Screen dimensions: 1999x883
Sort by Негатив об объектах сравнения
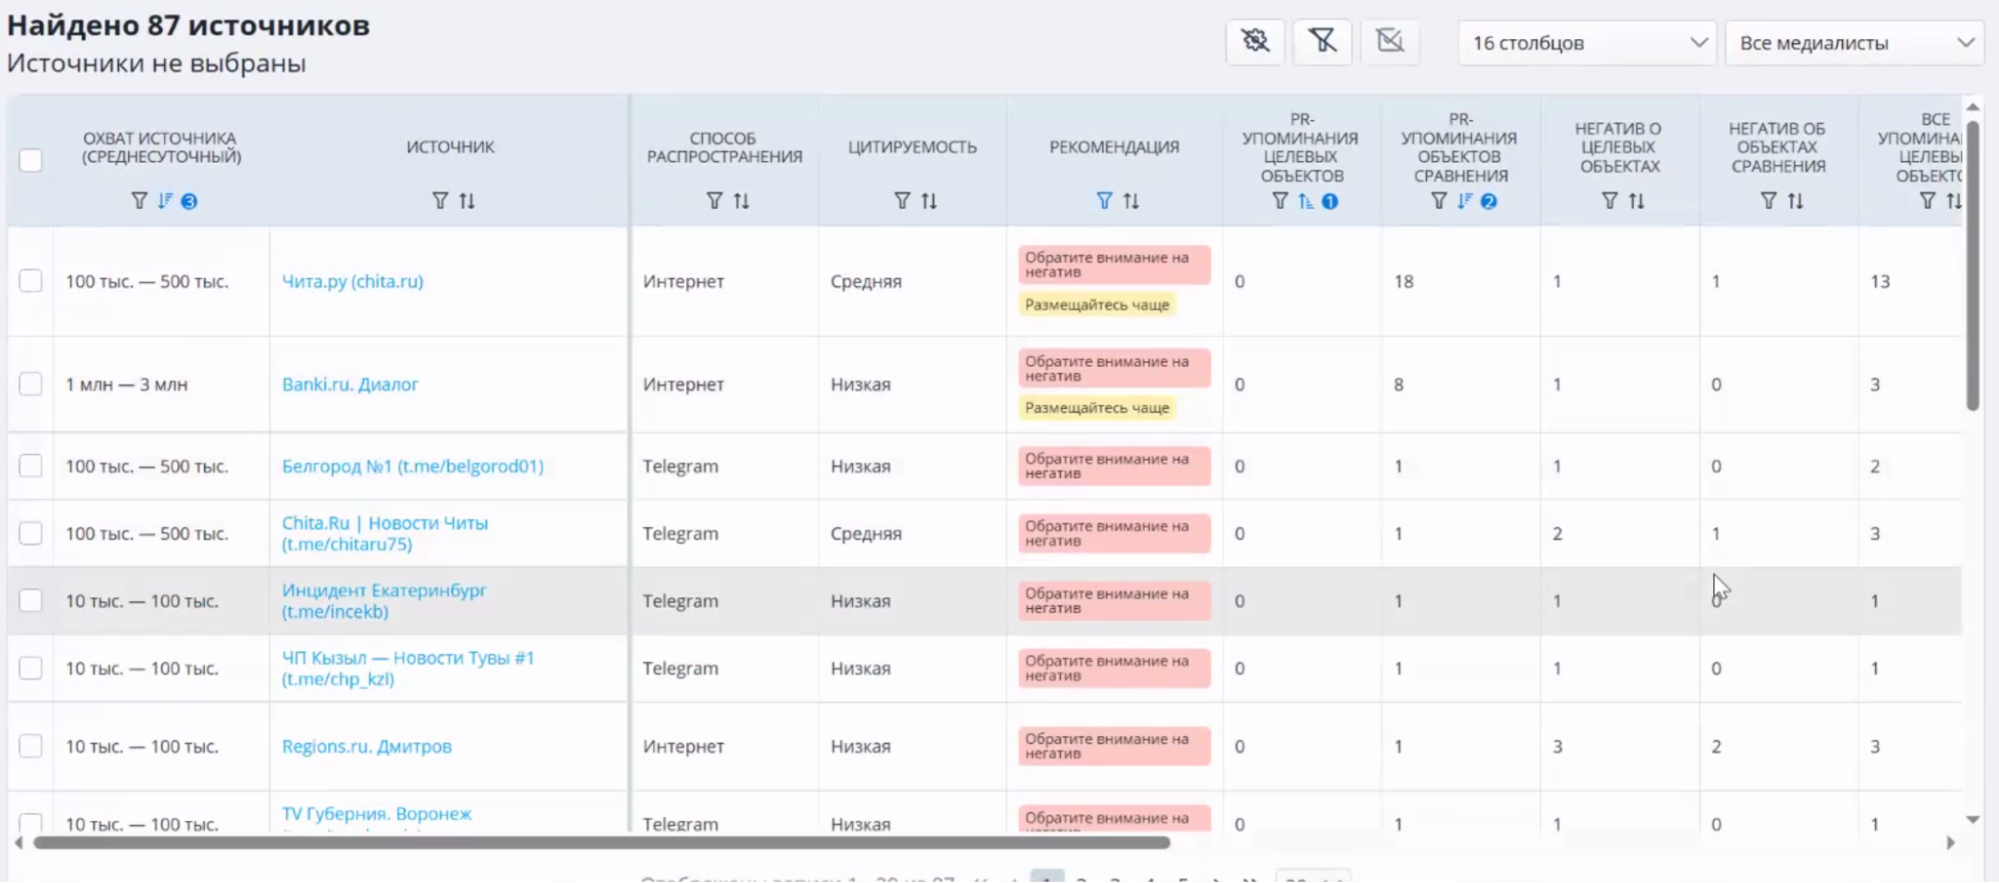pyautogui.click(x=1796, y=201)
